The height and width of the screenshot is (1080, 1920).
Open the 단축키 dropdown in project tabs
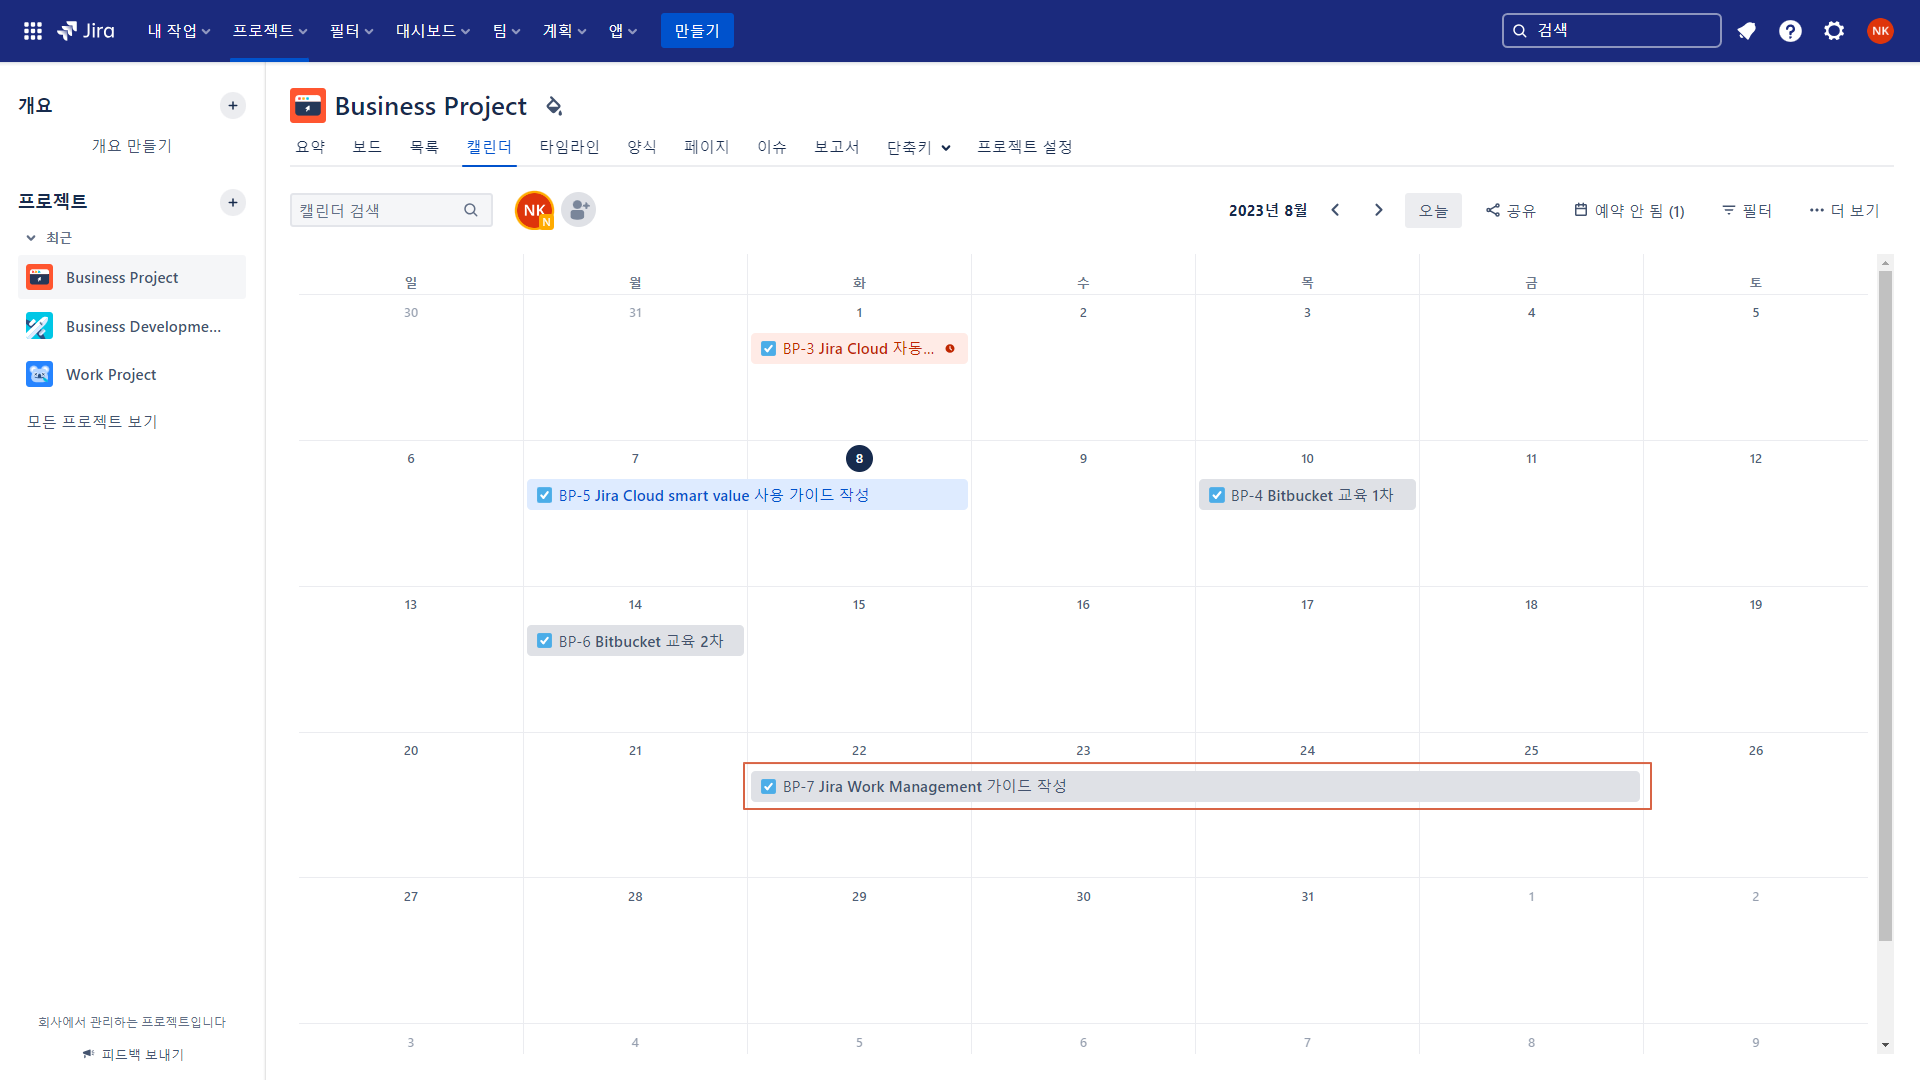tap(918, 147)
